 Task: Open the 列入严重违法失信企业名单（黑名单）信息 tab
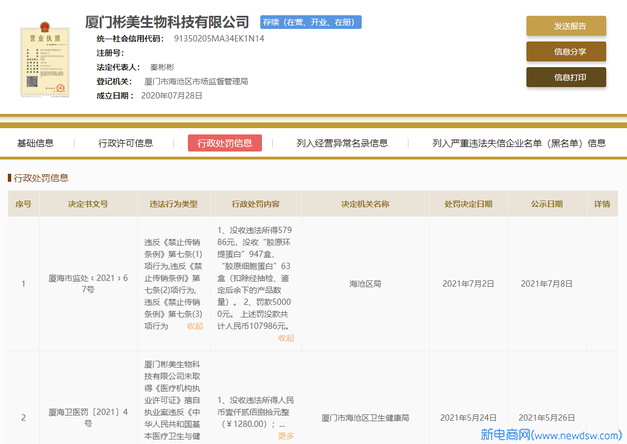click(x=519, y=143)
